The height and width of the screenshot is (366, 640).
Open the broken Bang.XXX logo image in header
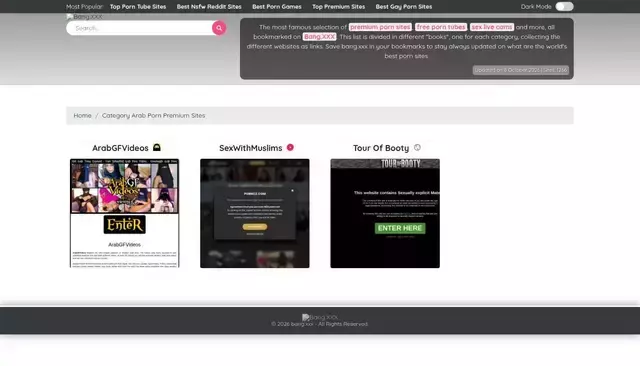point(84,17)
